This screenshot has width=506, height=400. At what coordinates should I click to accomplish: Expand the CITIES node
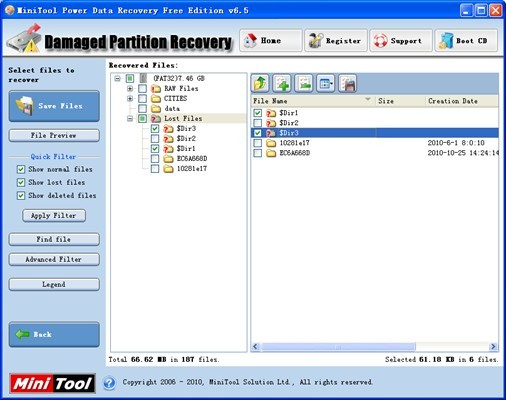[x=130, y=99]
